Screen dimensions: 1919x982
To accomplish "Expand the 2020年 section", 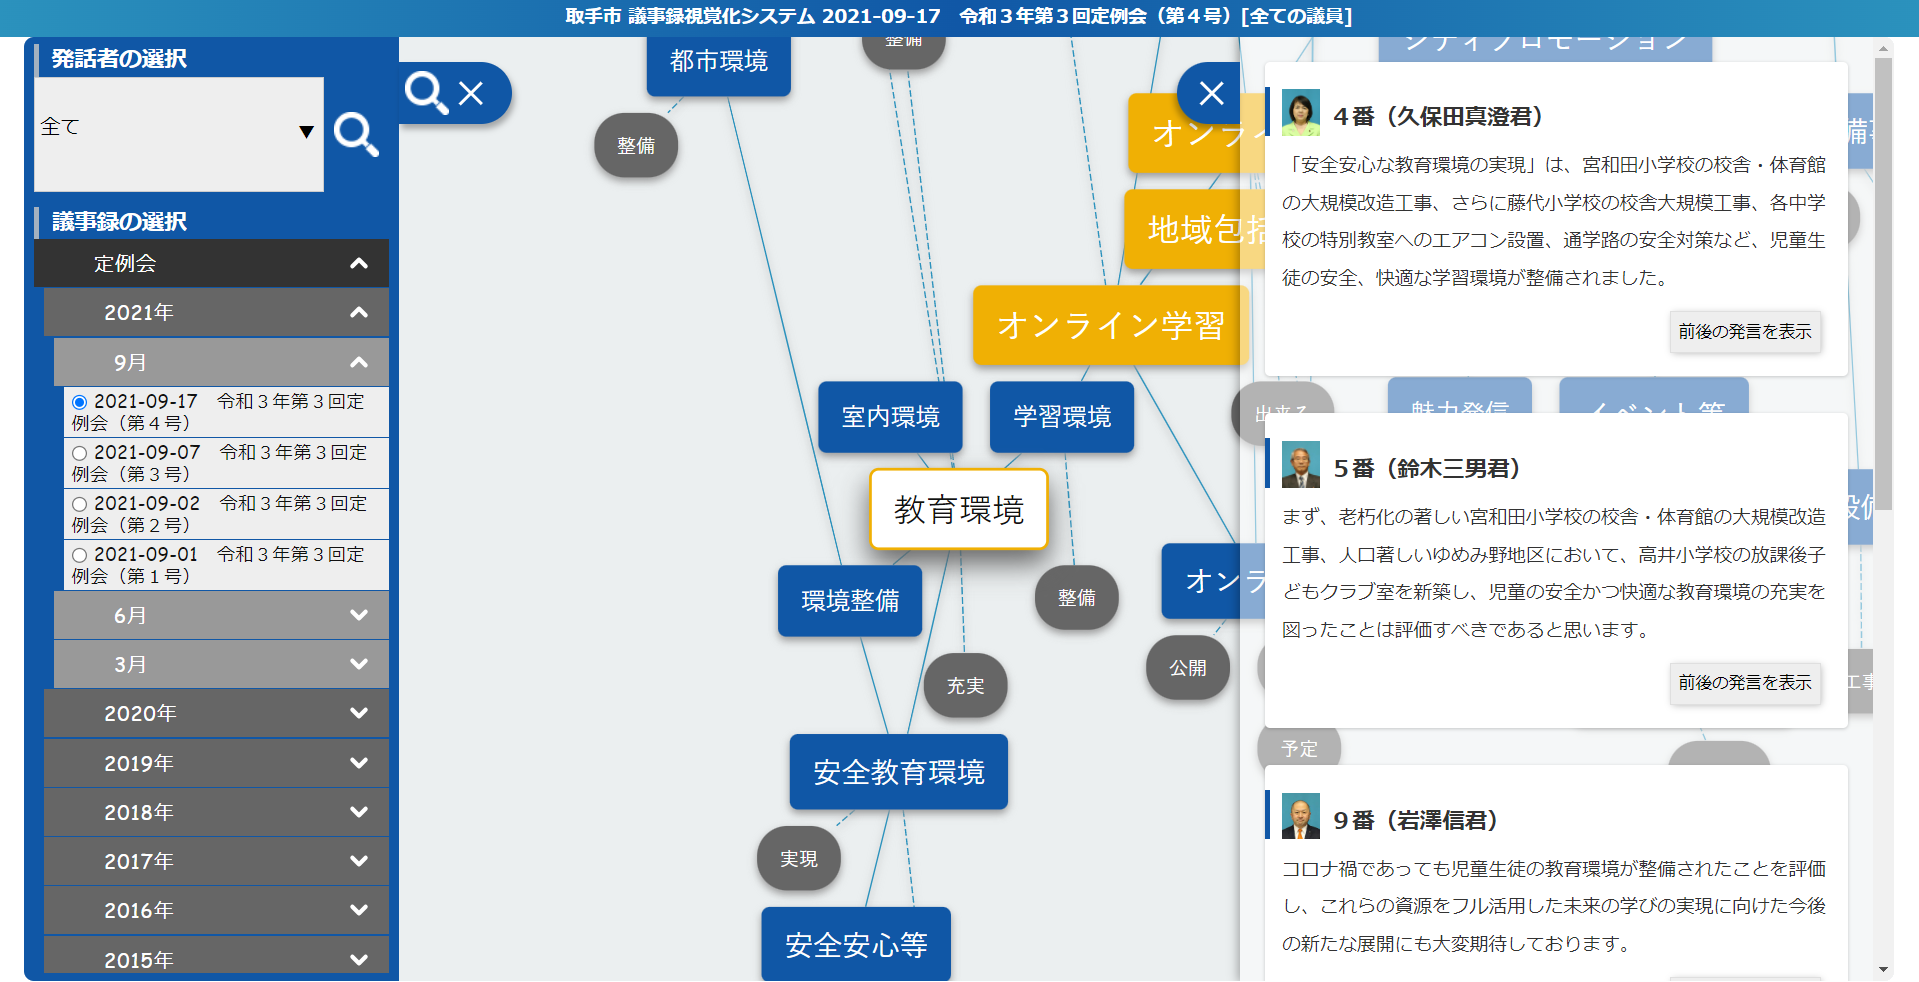I will click(x=216, y=713).
